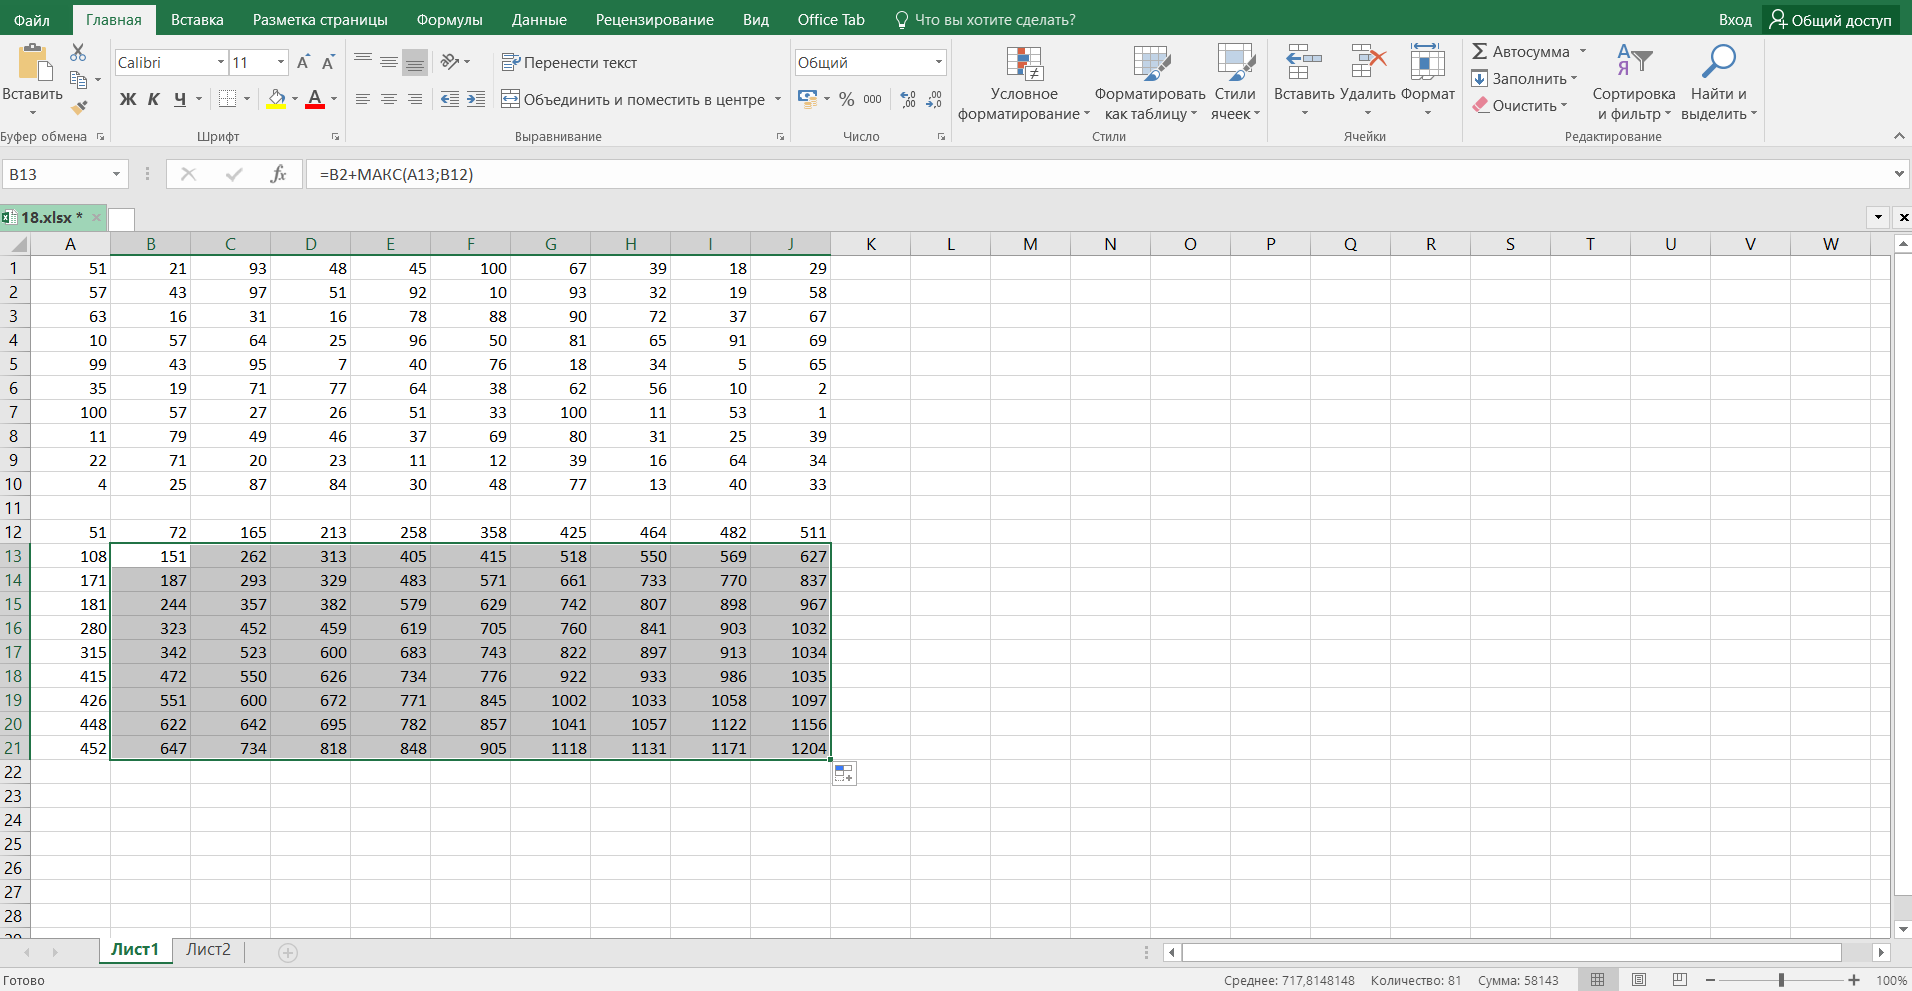This screenshot has width=1912, height=991.
Task: Toggle Underline formatting (Ч)
Action: 180,99
